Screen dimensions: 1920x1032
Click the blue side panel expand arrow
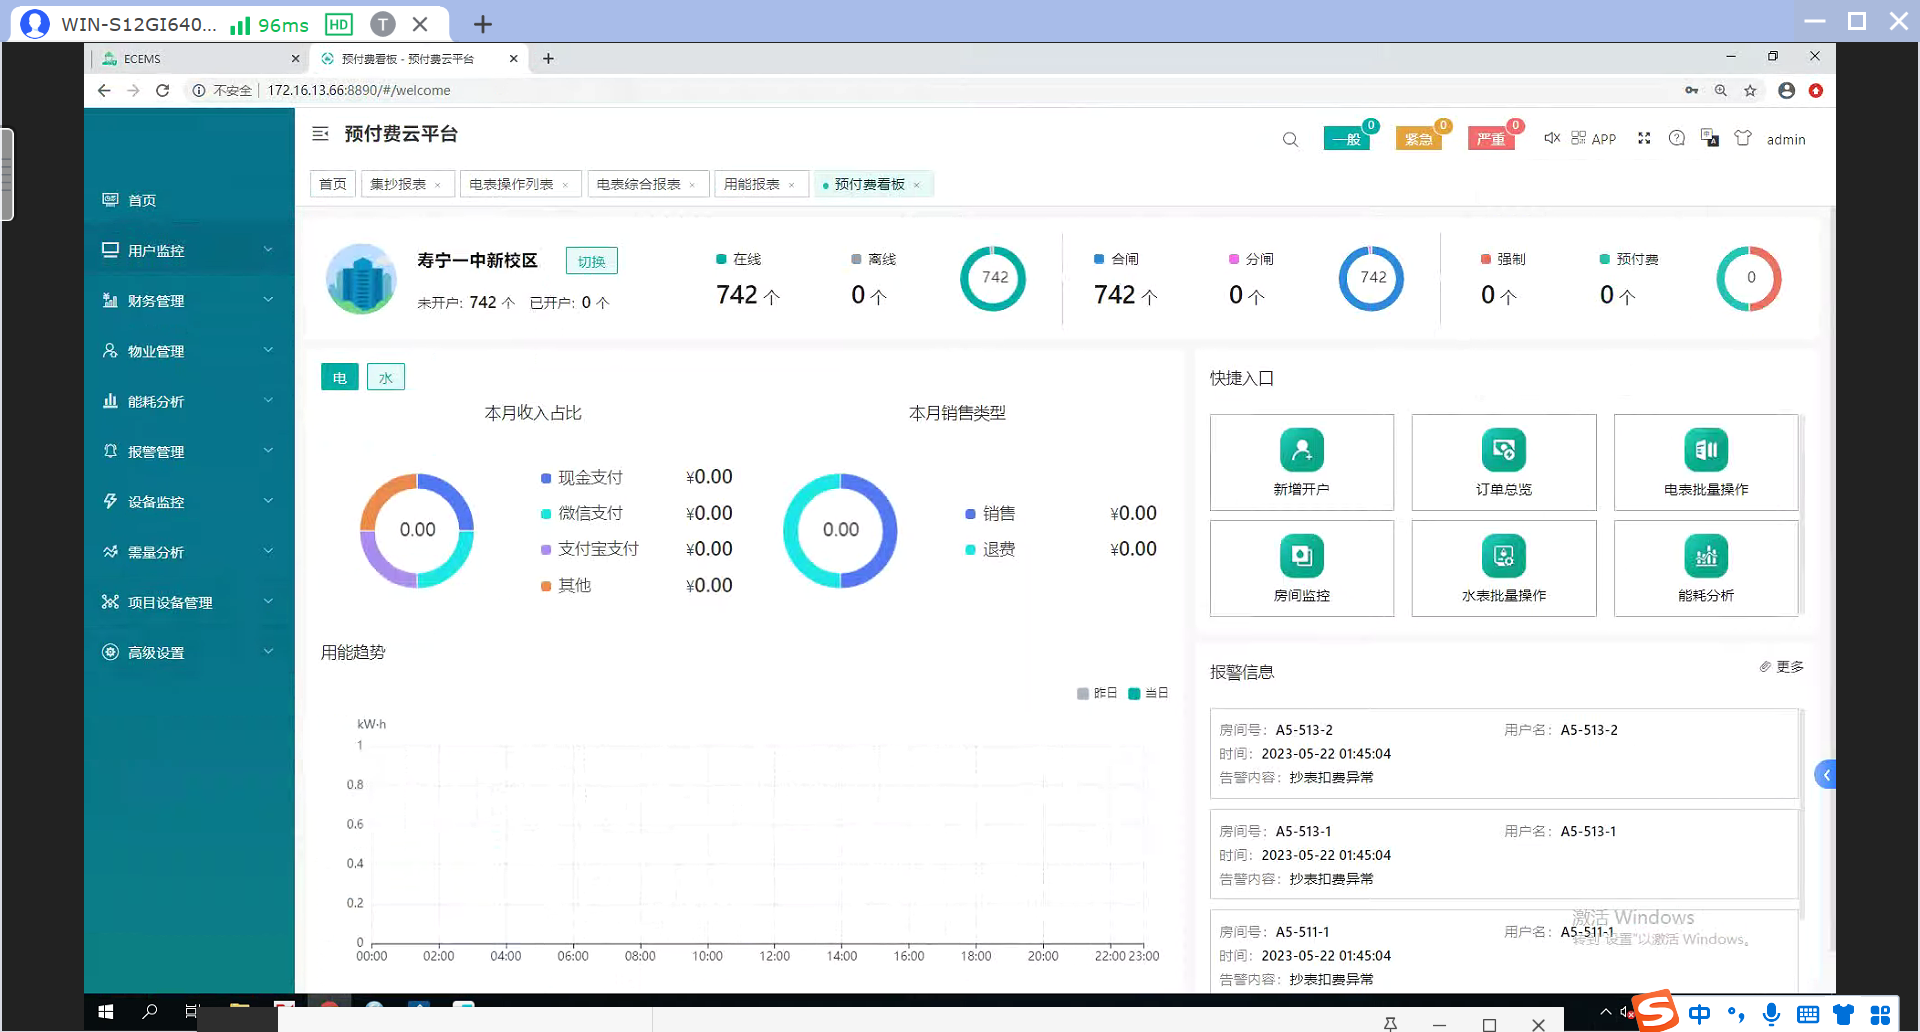click(x=1826, y=775)
